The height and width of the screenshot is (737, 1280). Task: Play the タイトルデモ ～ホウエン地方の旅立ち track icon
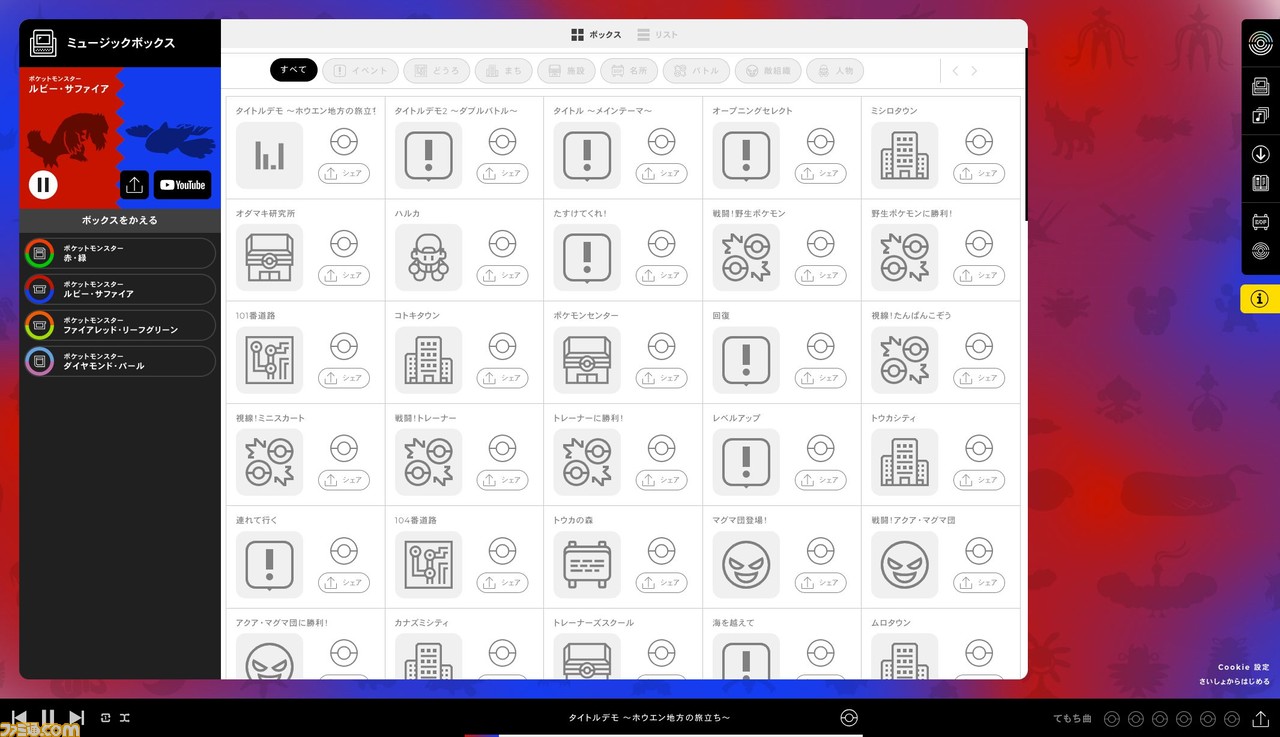(x=269, y=155)
